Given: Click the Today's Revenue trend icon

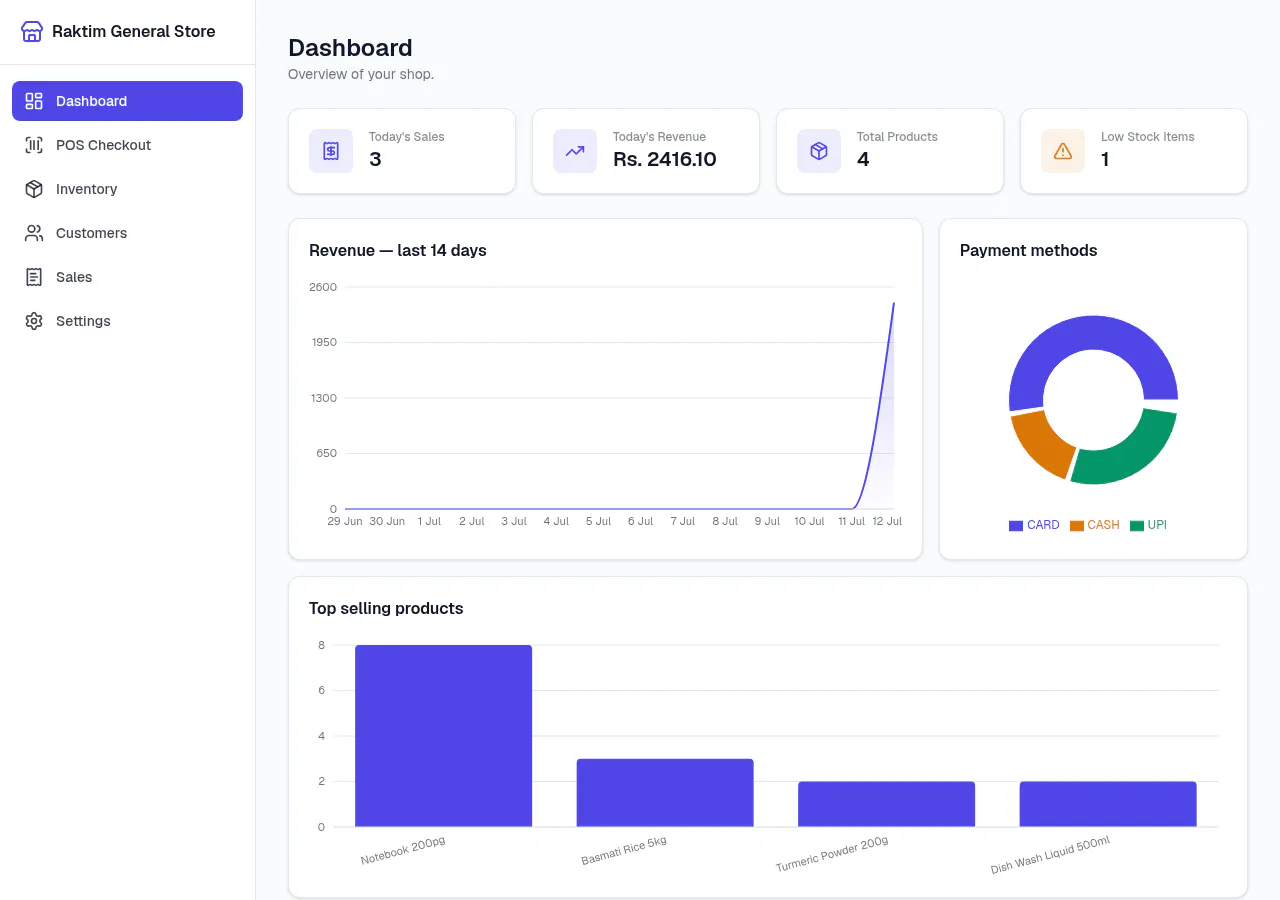Looking at the screenshot, I should [x=575, y=151].
